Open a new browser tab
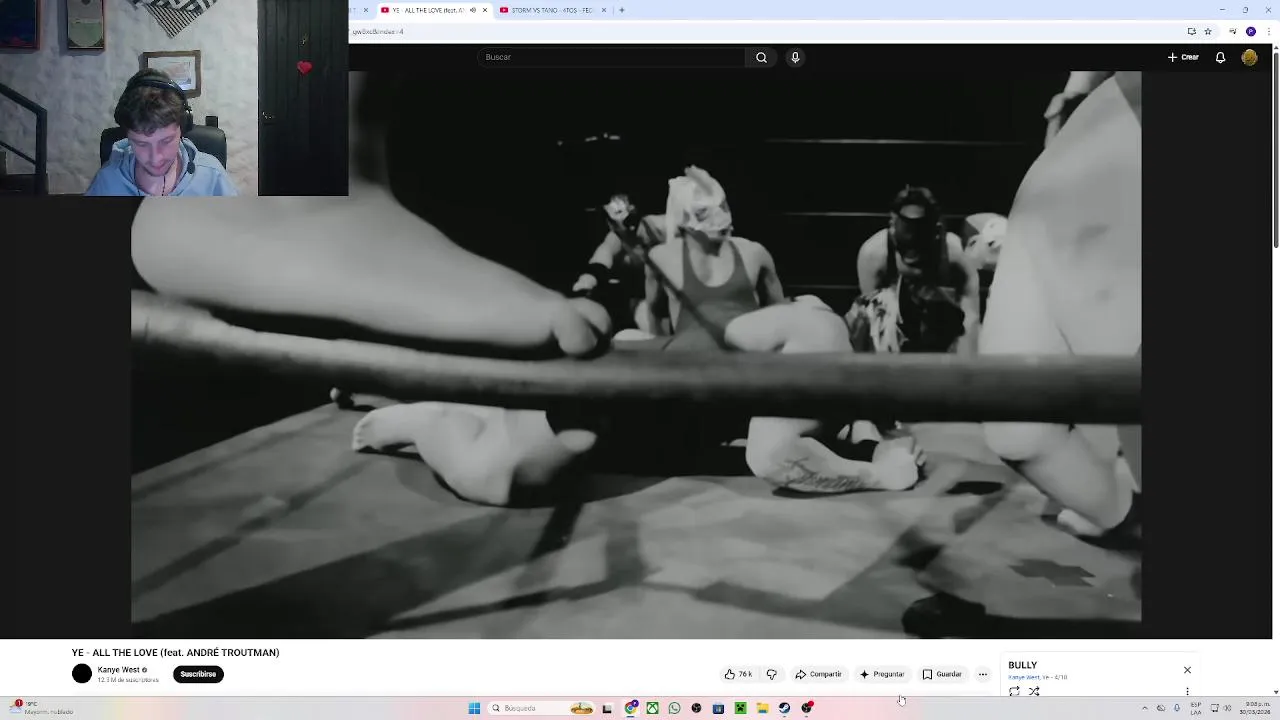Screen dimensions: 1280x720 pyautogui.click(x=622, y=10)
